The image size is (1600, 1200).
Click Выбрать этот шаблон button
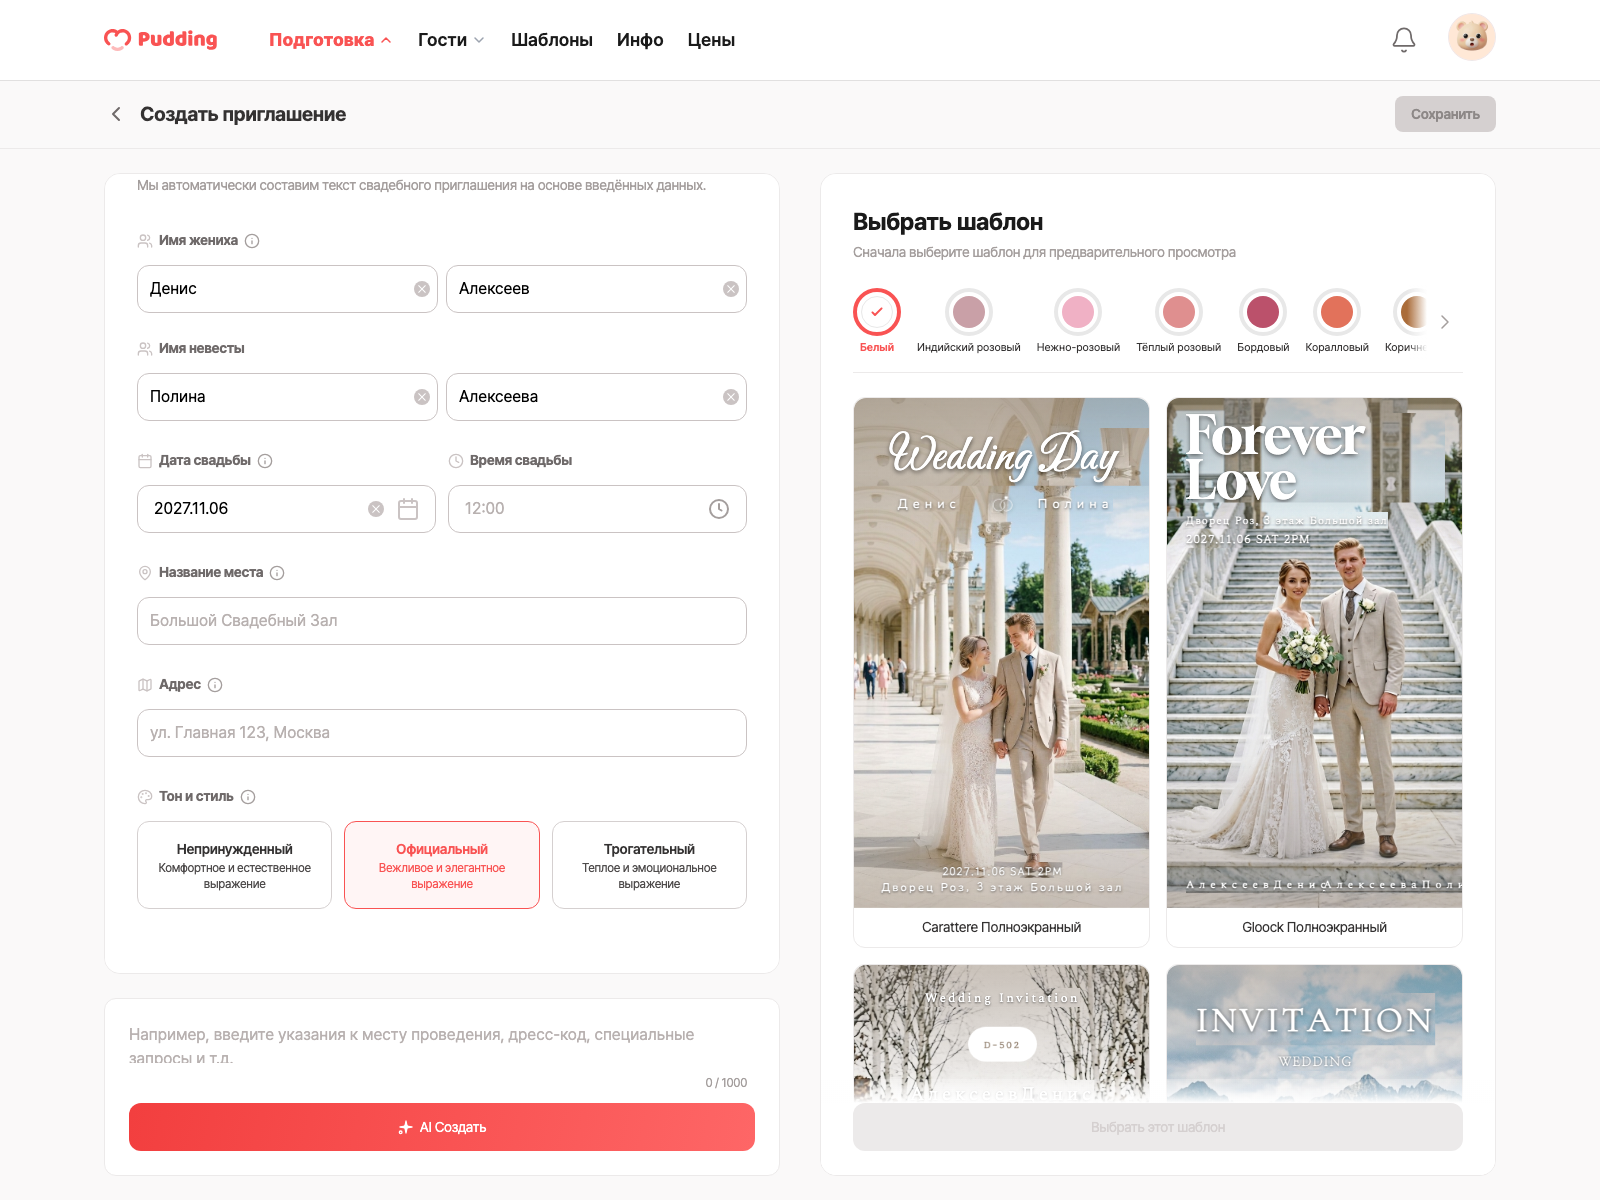1158,1127
